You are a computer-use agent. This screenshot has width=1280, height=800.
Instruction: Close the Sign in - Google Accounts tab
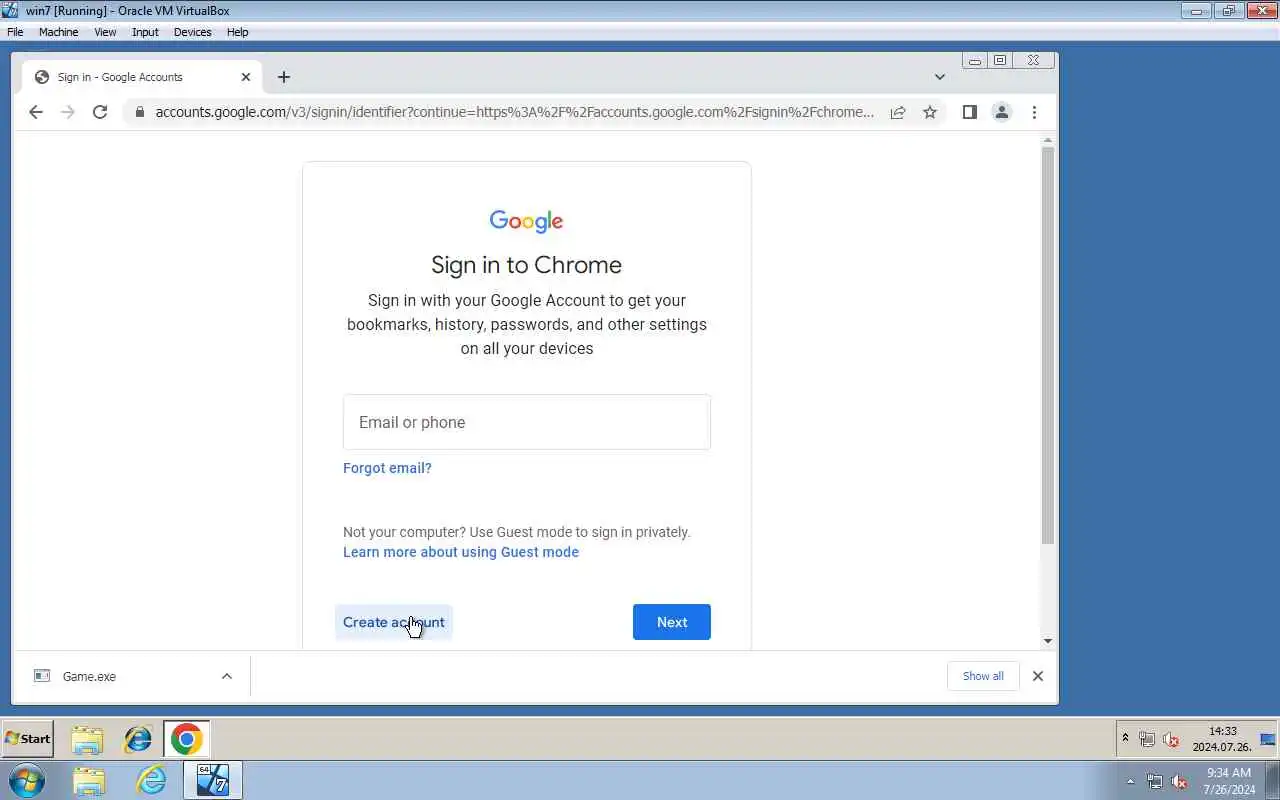tap(246, 77)
